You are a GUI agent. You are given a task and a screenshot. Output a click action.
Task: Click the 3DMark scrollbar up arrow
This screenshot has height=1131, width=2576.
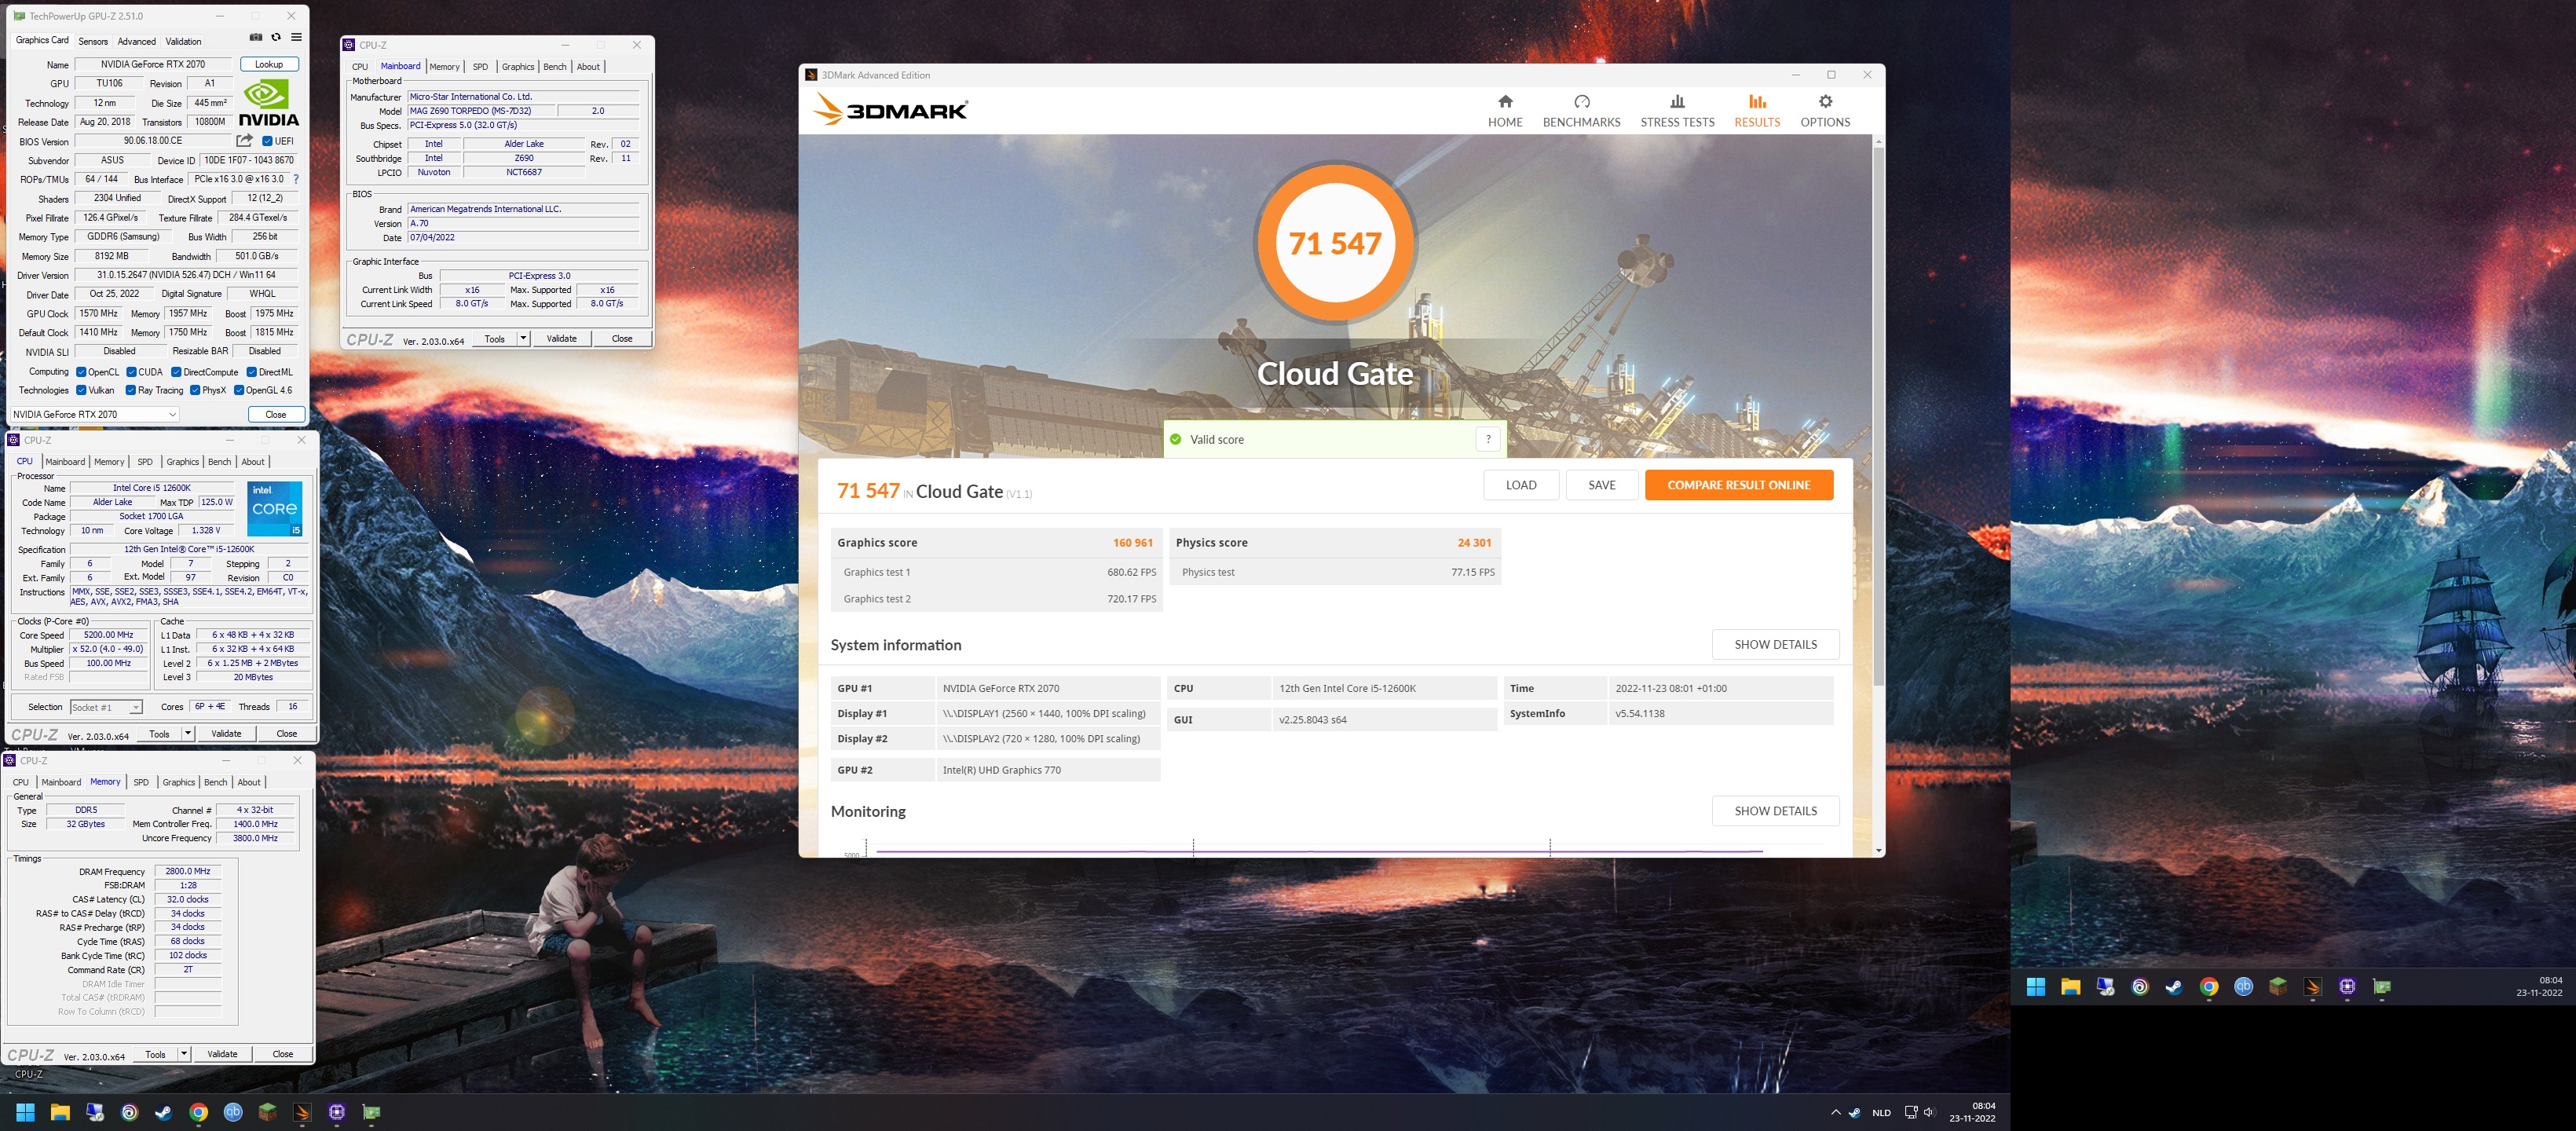pyautogui.click(x=1878, y=141)
